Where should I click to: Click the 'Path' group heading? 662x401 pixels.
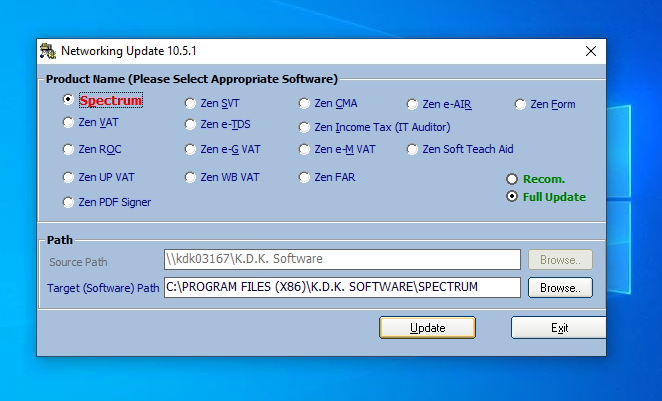[x=60, y=240]
